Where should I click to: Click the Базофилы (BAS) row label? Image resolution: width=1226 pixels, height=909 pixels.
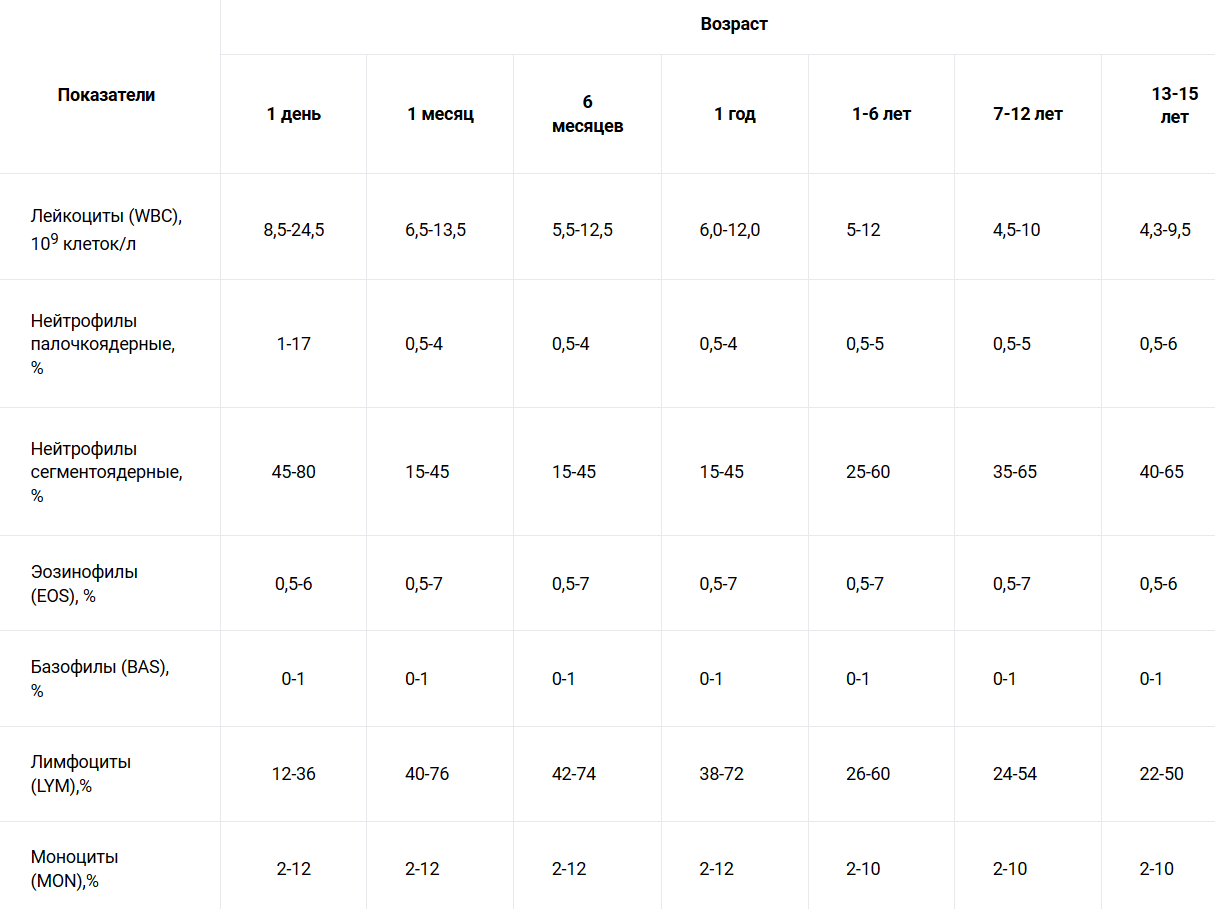[100, 679]
